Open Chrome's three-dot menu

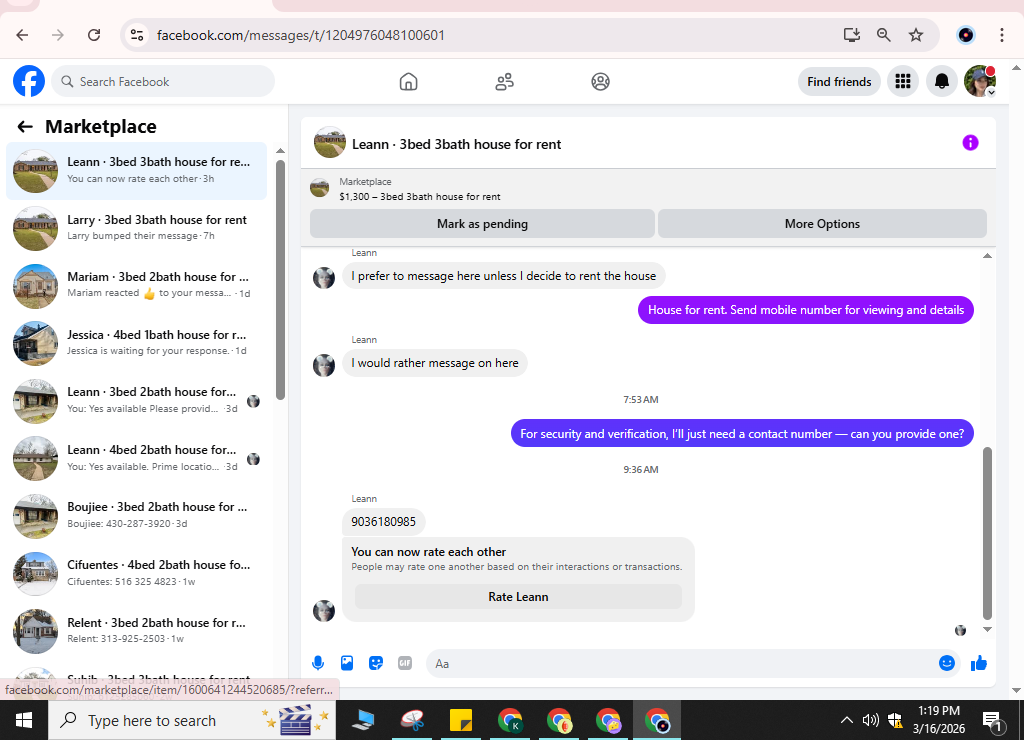tap(1001, 35)
